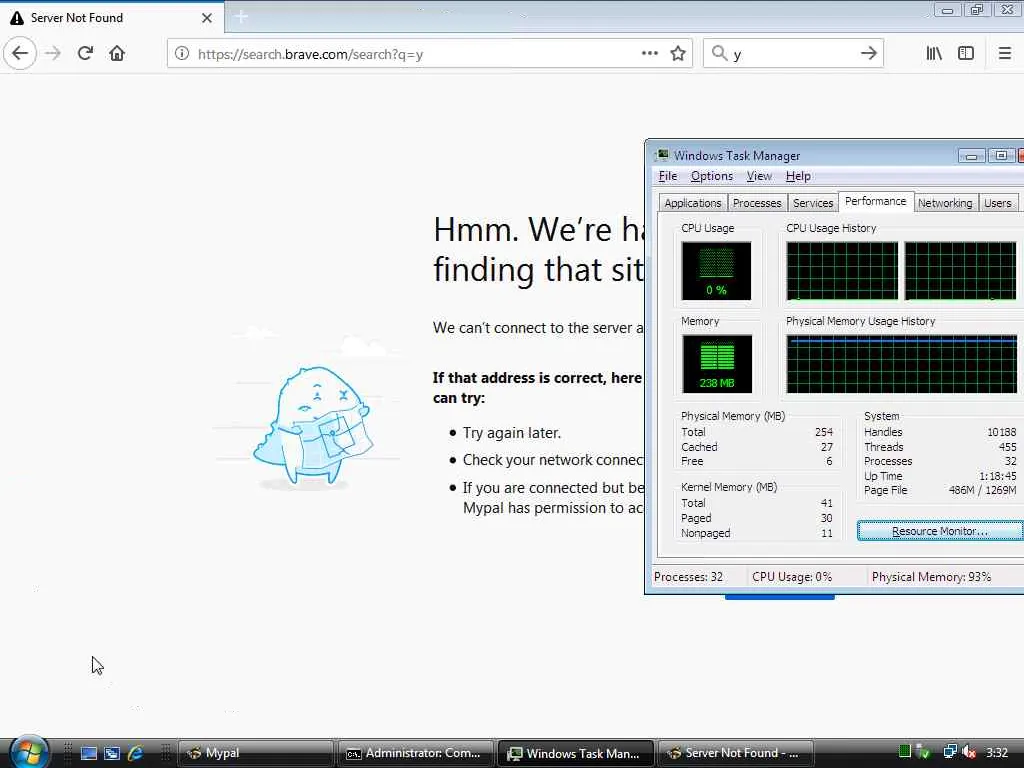
Task: Click status bar Processes: 32
Action: (688, 577)
